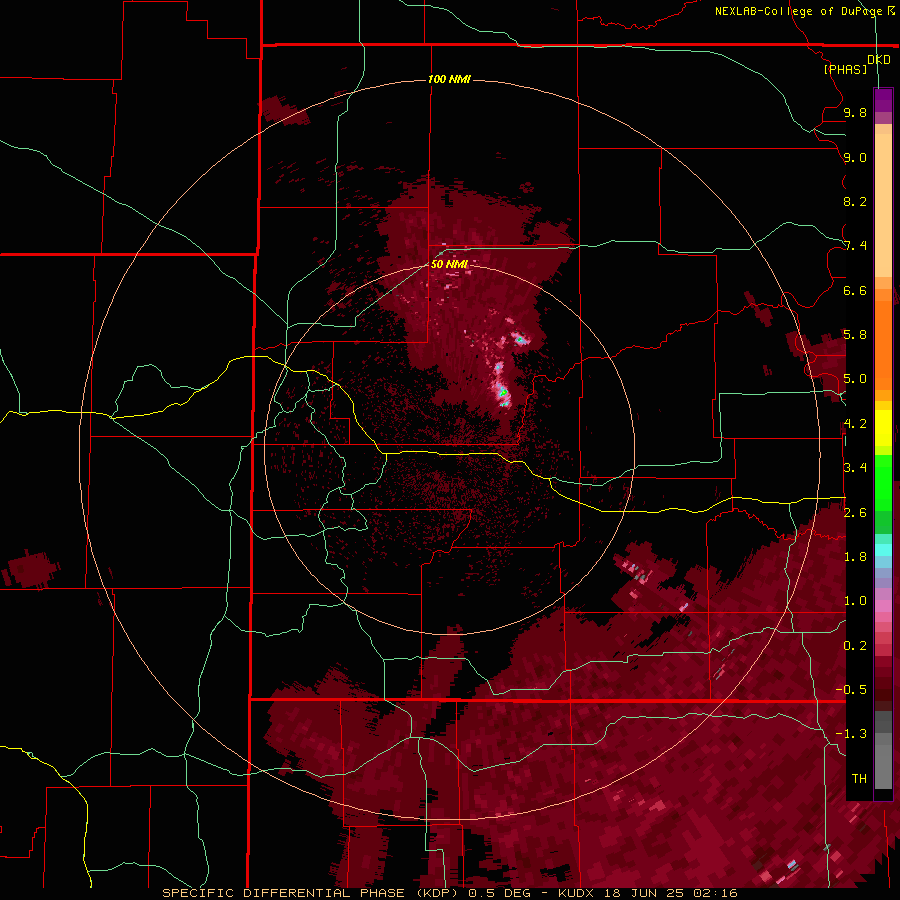Click the gray section at the color bar bottom
900x900 pixels.
[883, 750]
